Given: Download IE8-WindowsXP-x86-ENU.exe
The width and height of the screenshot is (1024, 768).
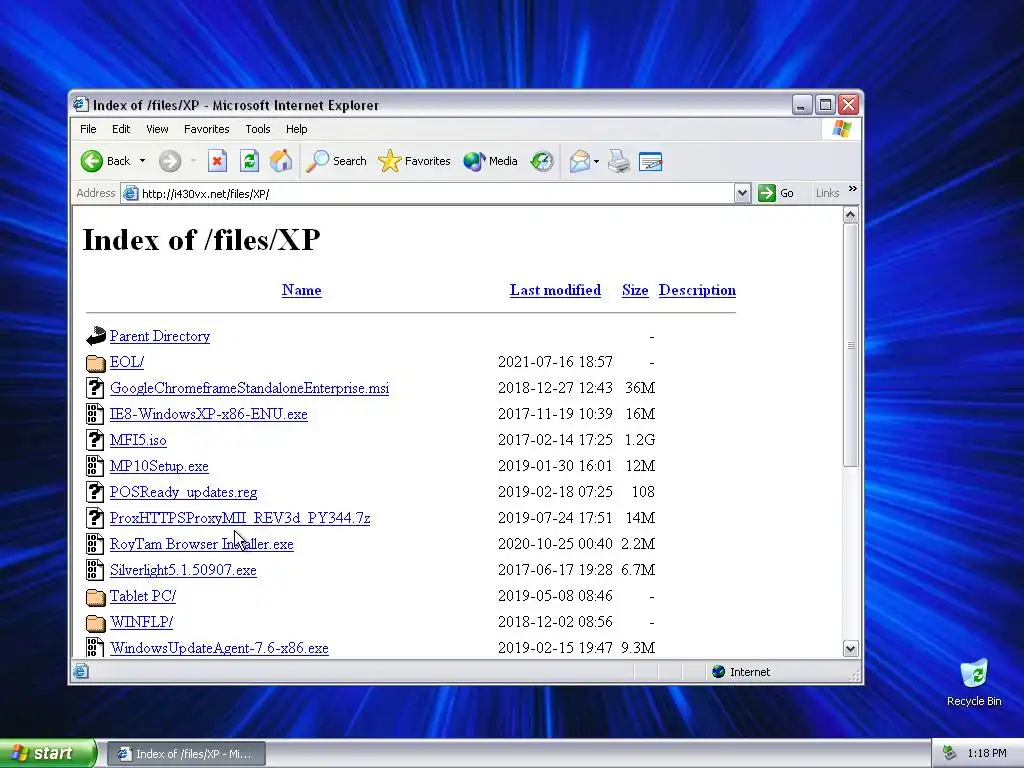Looking at the screenshot, I should click(x=208, y=414).
